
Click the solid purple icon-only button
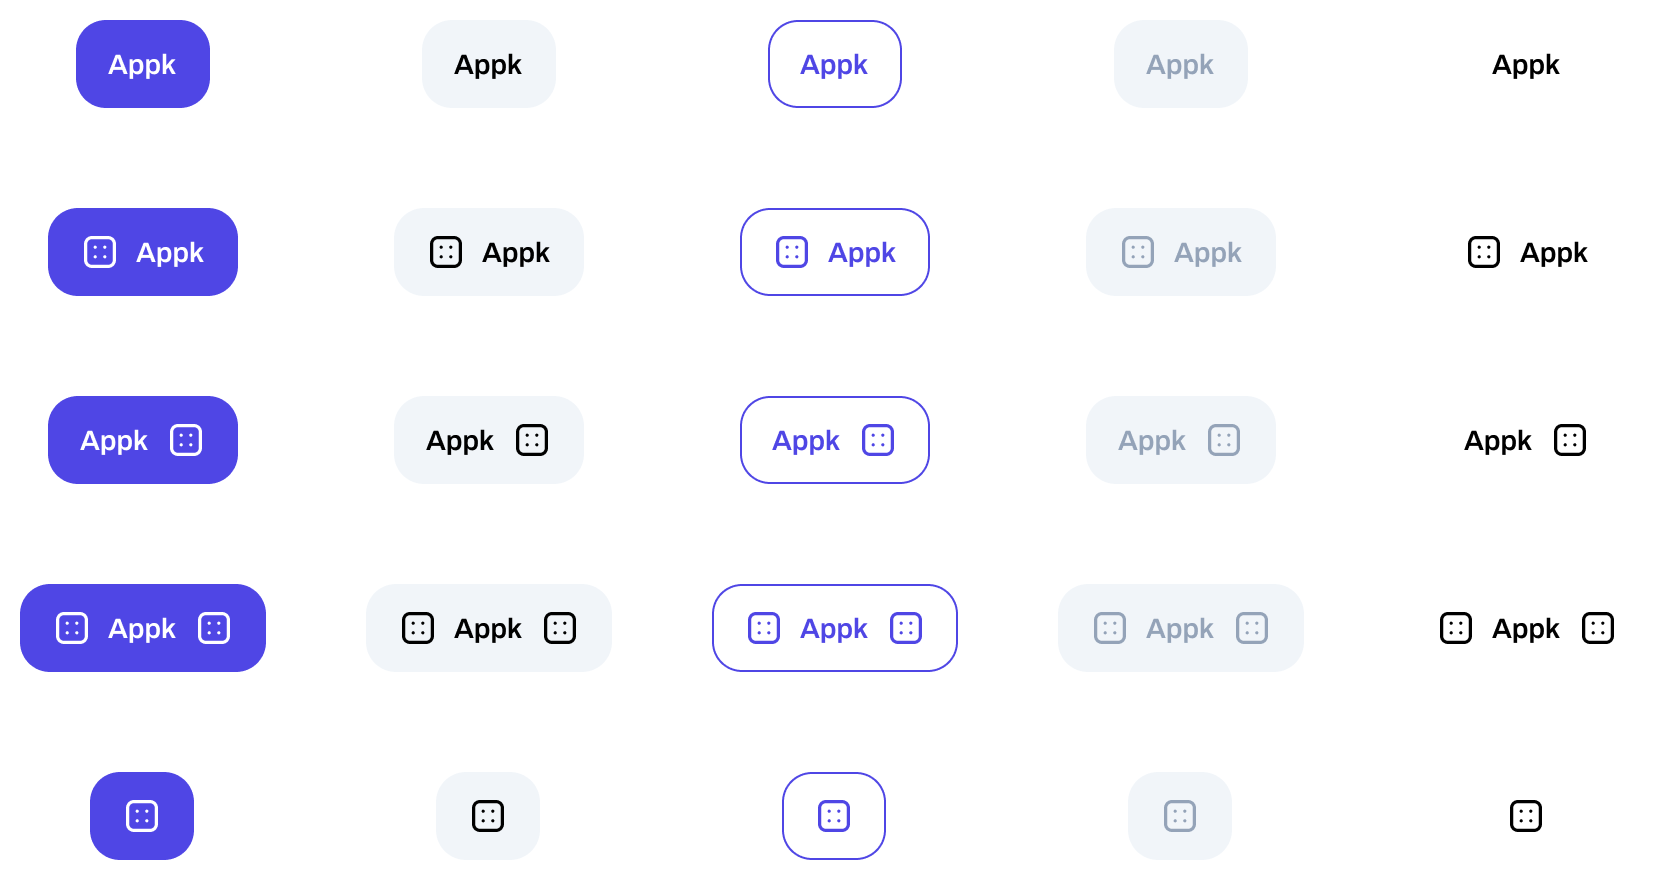[142, 816]
